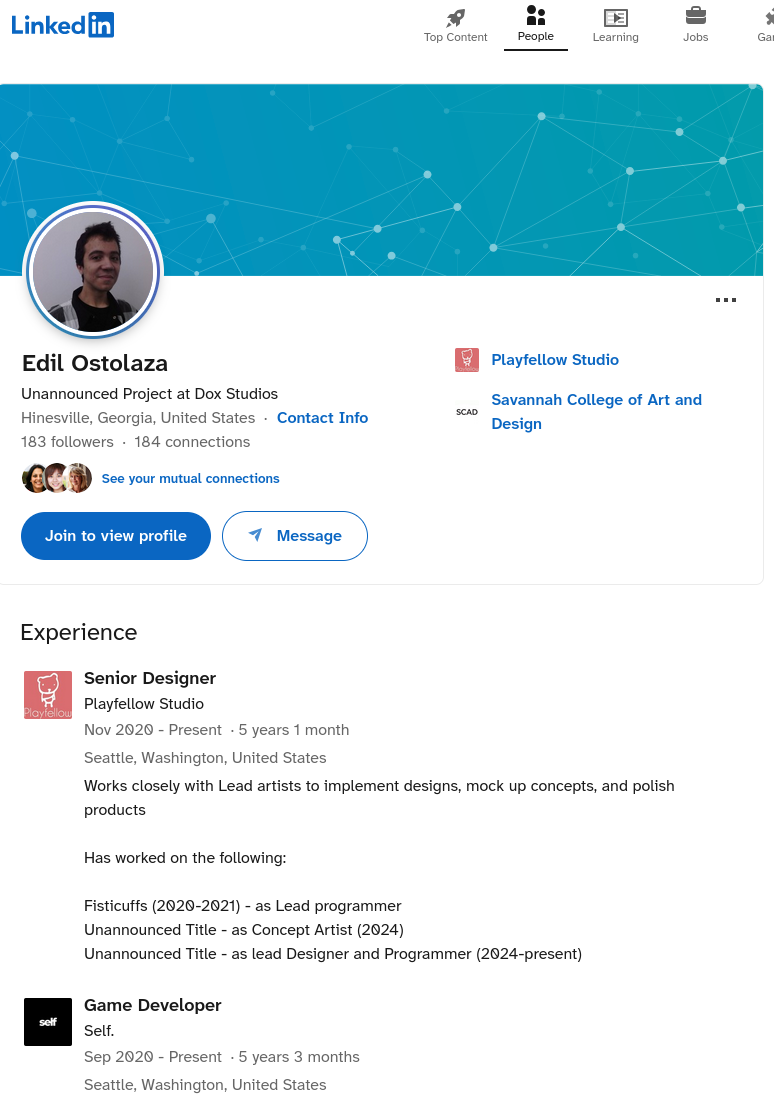This screenshot has width=774, height=1106.
Task: Click the SCAD logo icon
Action: coord(467,411)
